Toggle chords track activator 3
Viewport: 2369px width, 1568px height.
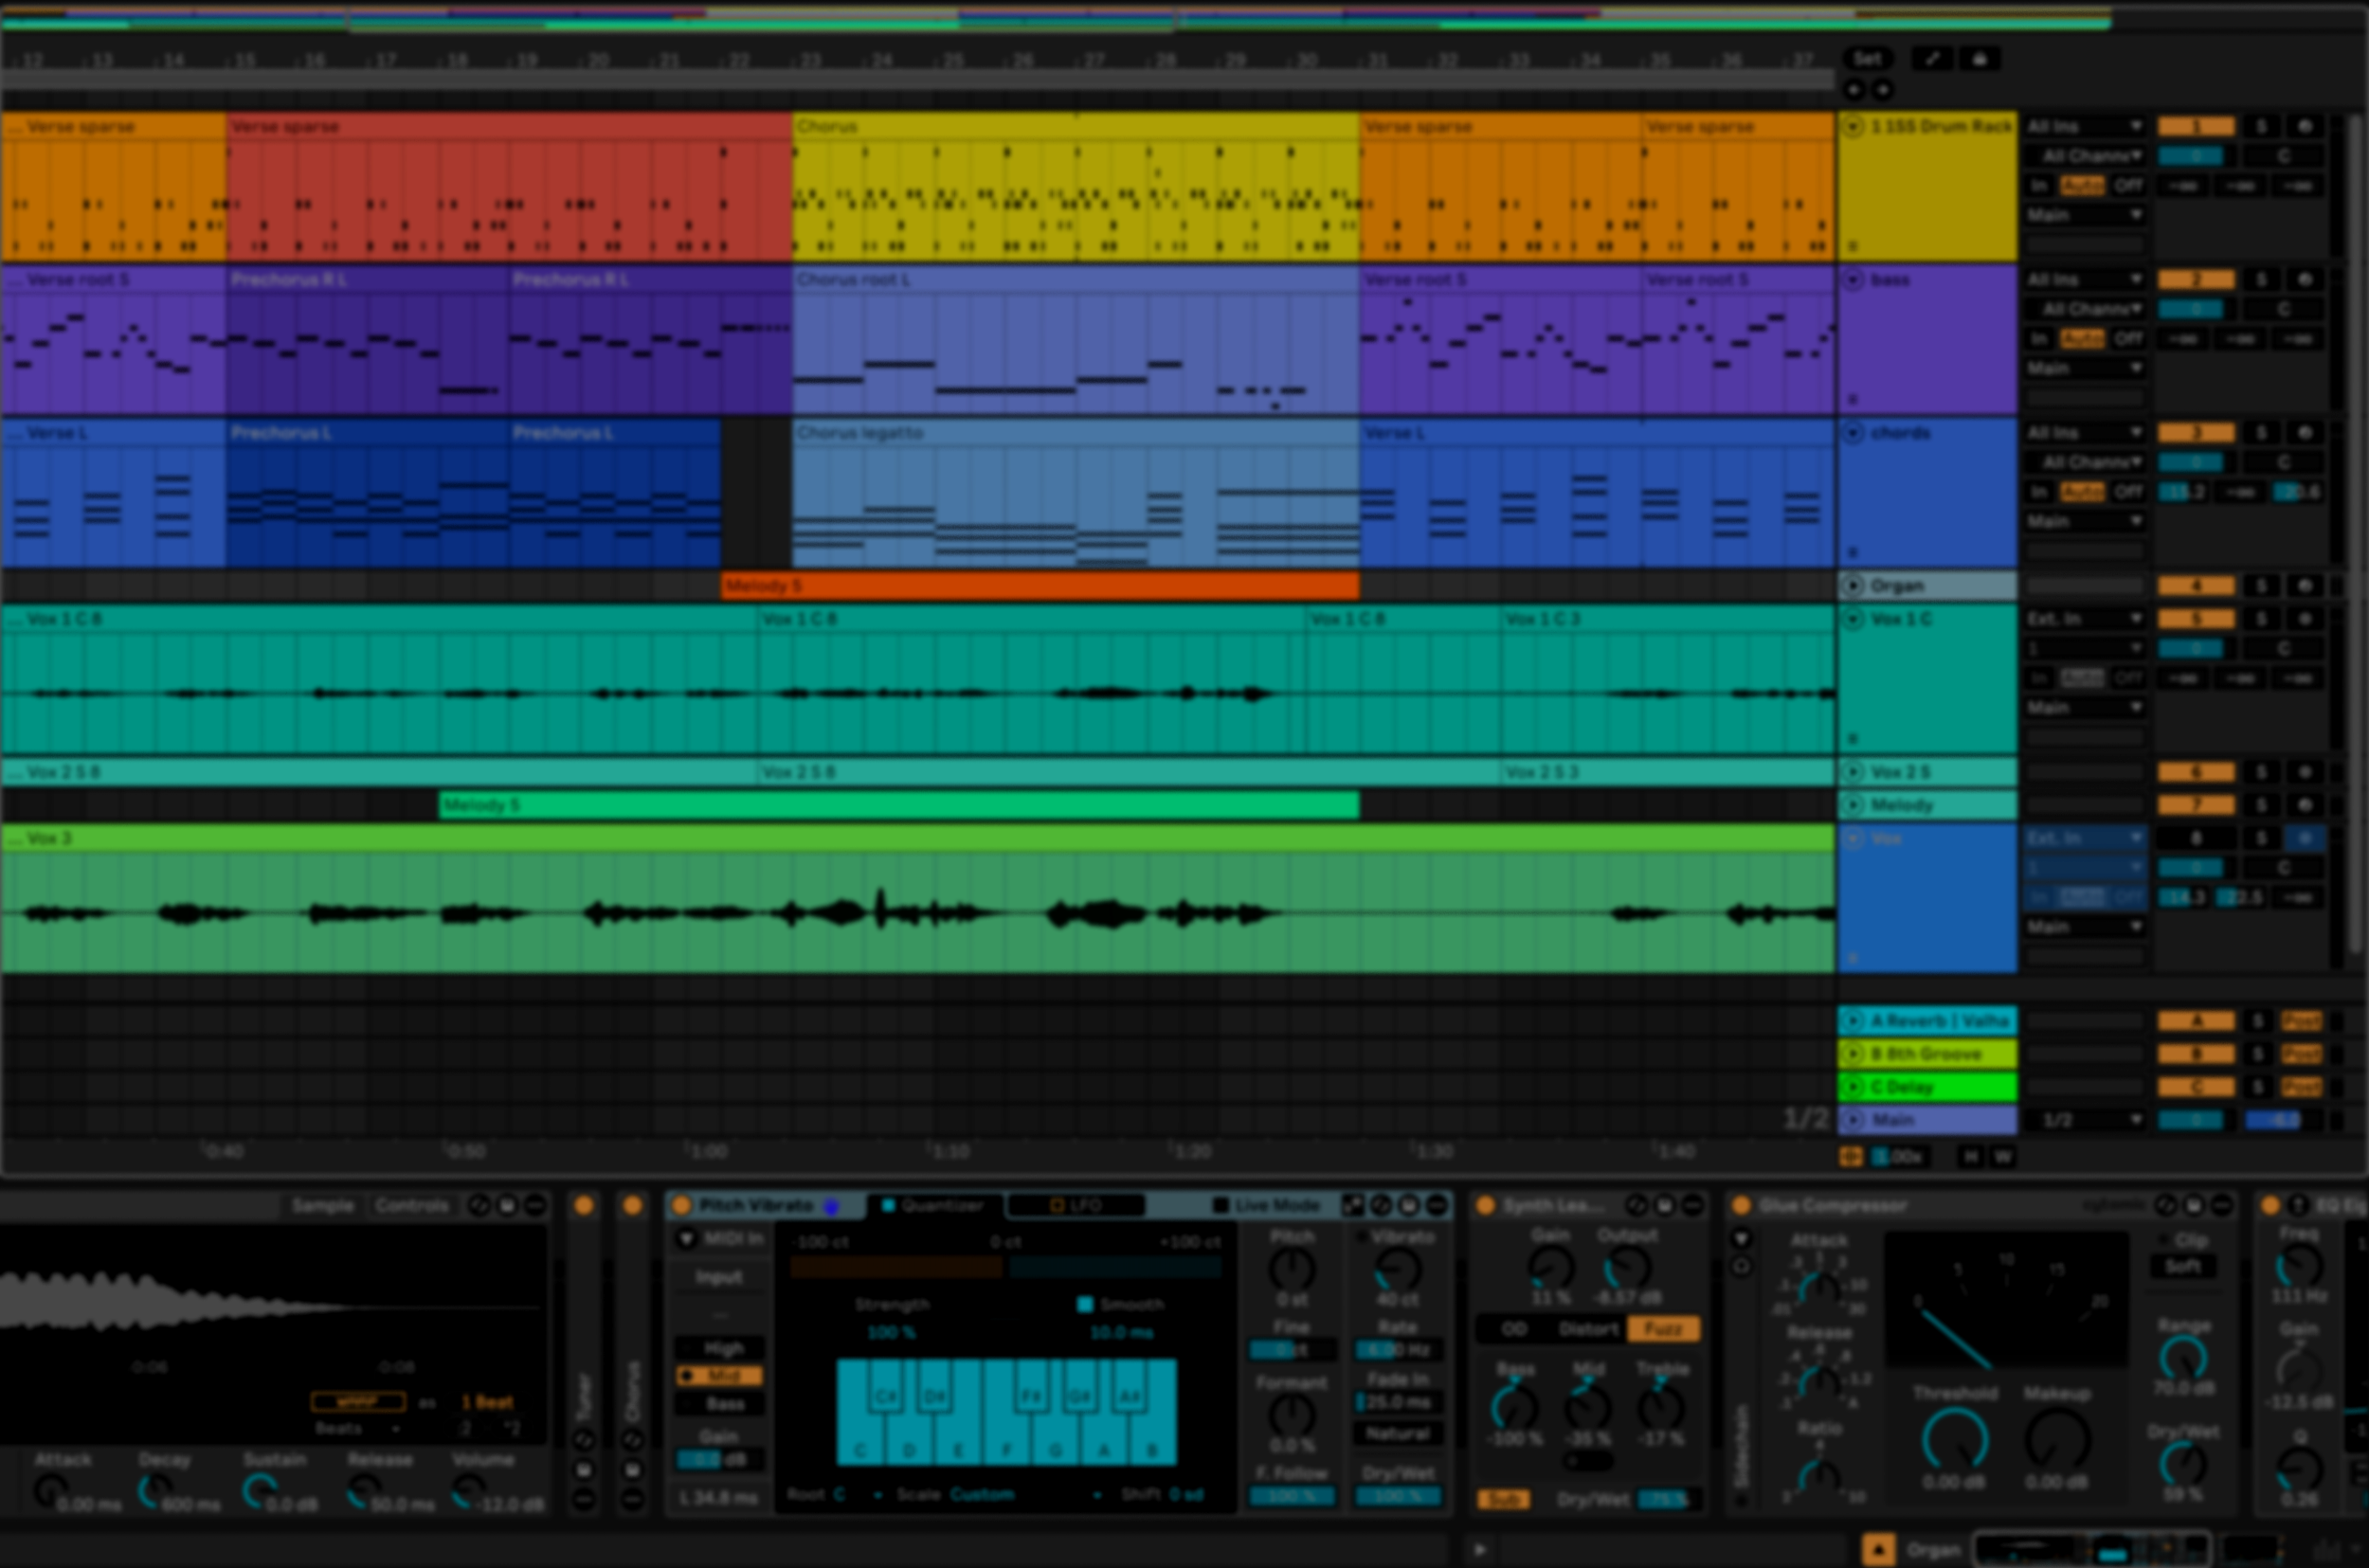click(2196, 433)
